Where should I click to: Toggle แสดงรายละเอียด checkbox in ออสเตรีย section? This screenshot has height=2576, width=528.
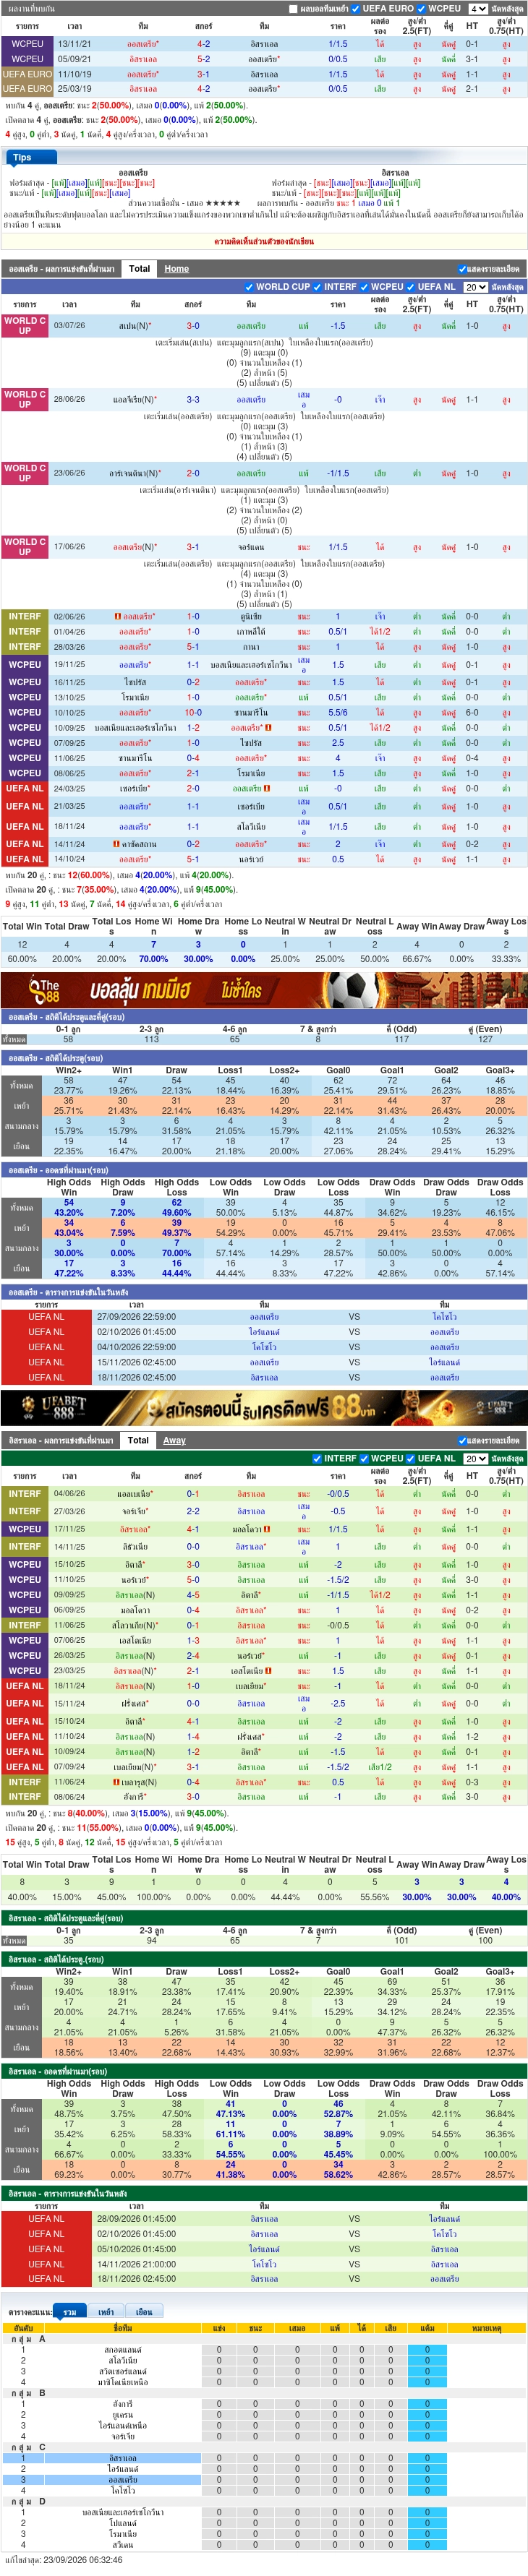[x=462, y=269]
